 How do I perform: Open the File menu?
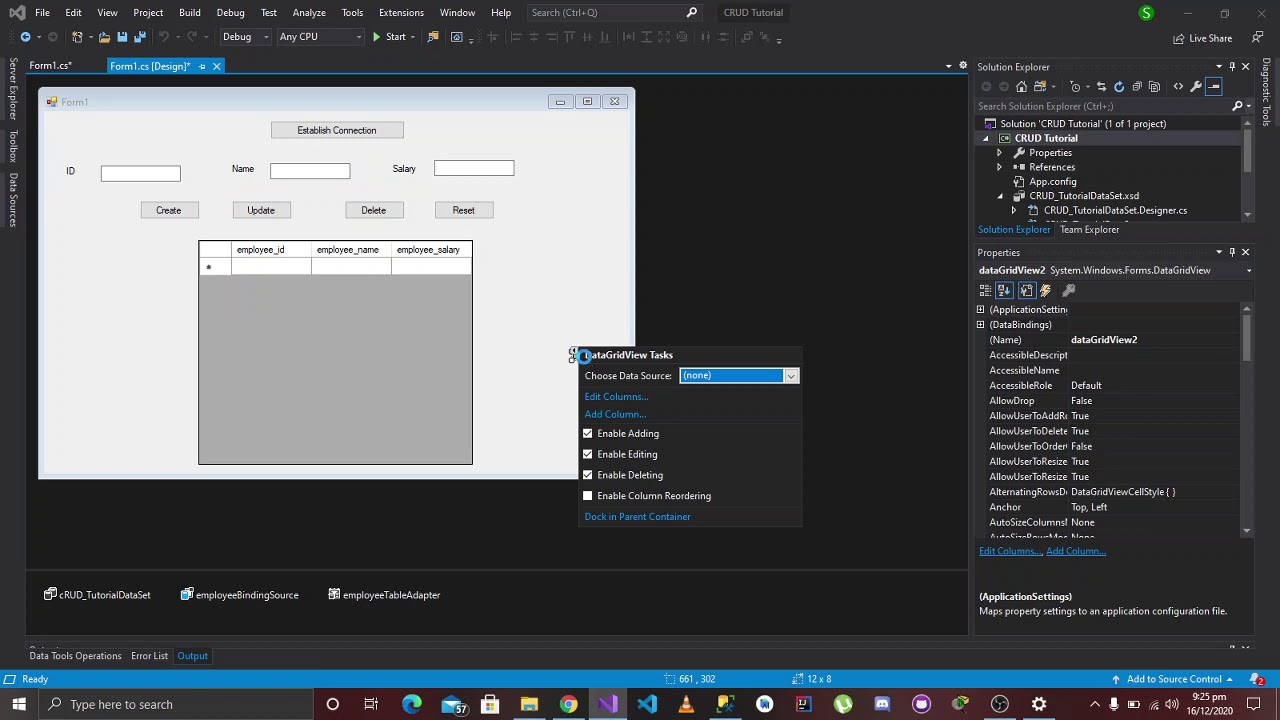click(x=42, y=12)
